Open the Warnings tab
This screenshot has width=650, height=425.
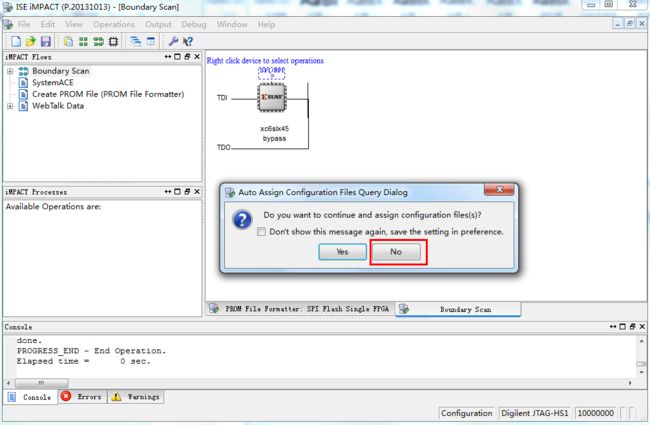(136, 397)
